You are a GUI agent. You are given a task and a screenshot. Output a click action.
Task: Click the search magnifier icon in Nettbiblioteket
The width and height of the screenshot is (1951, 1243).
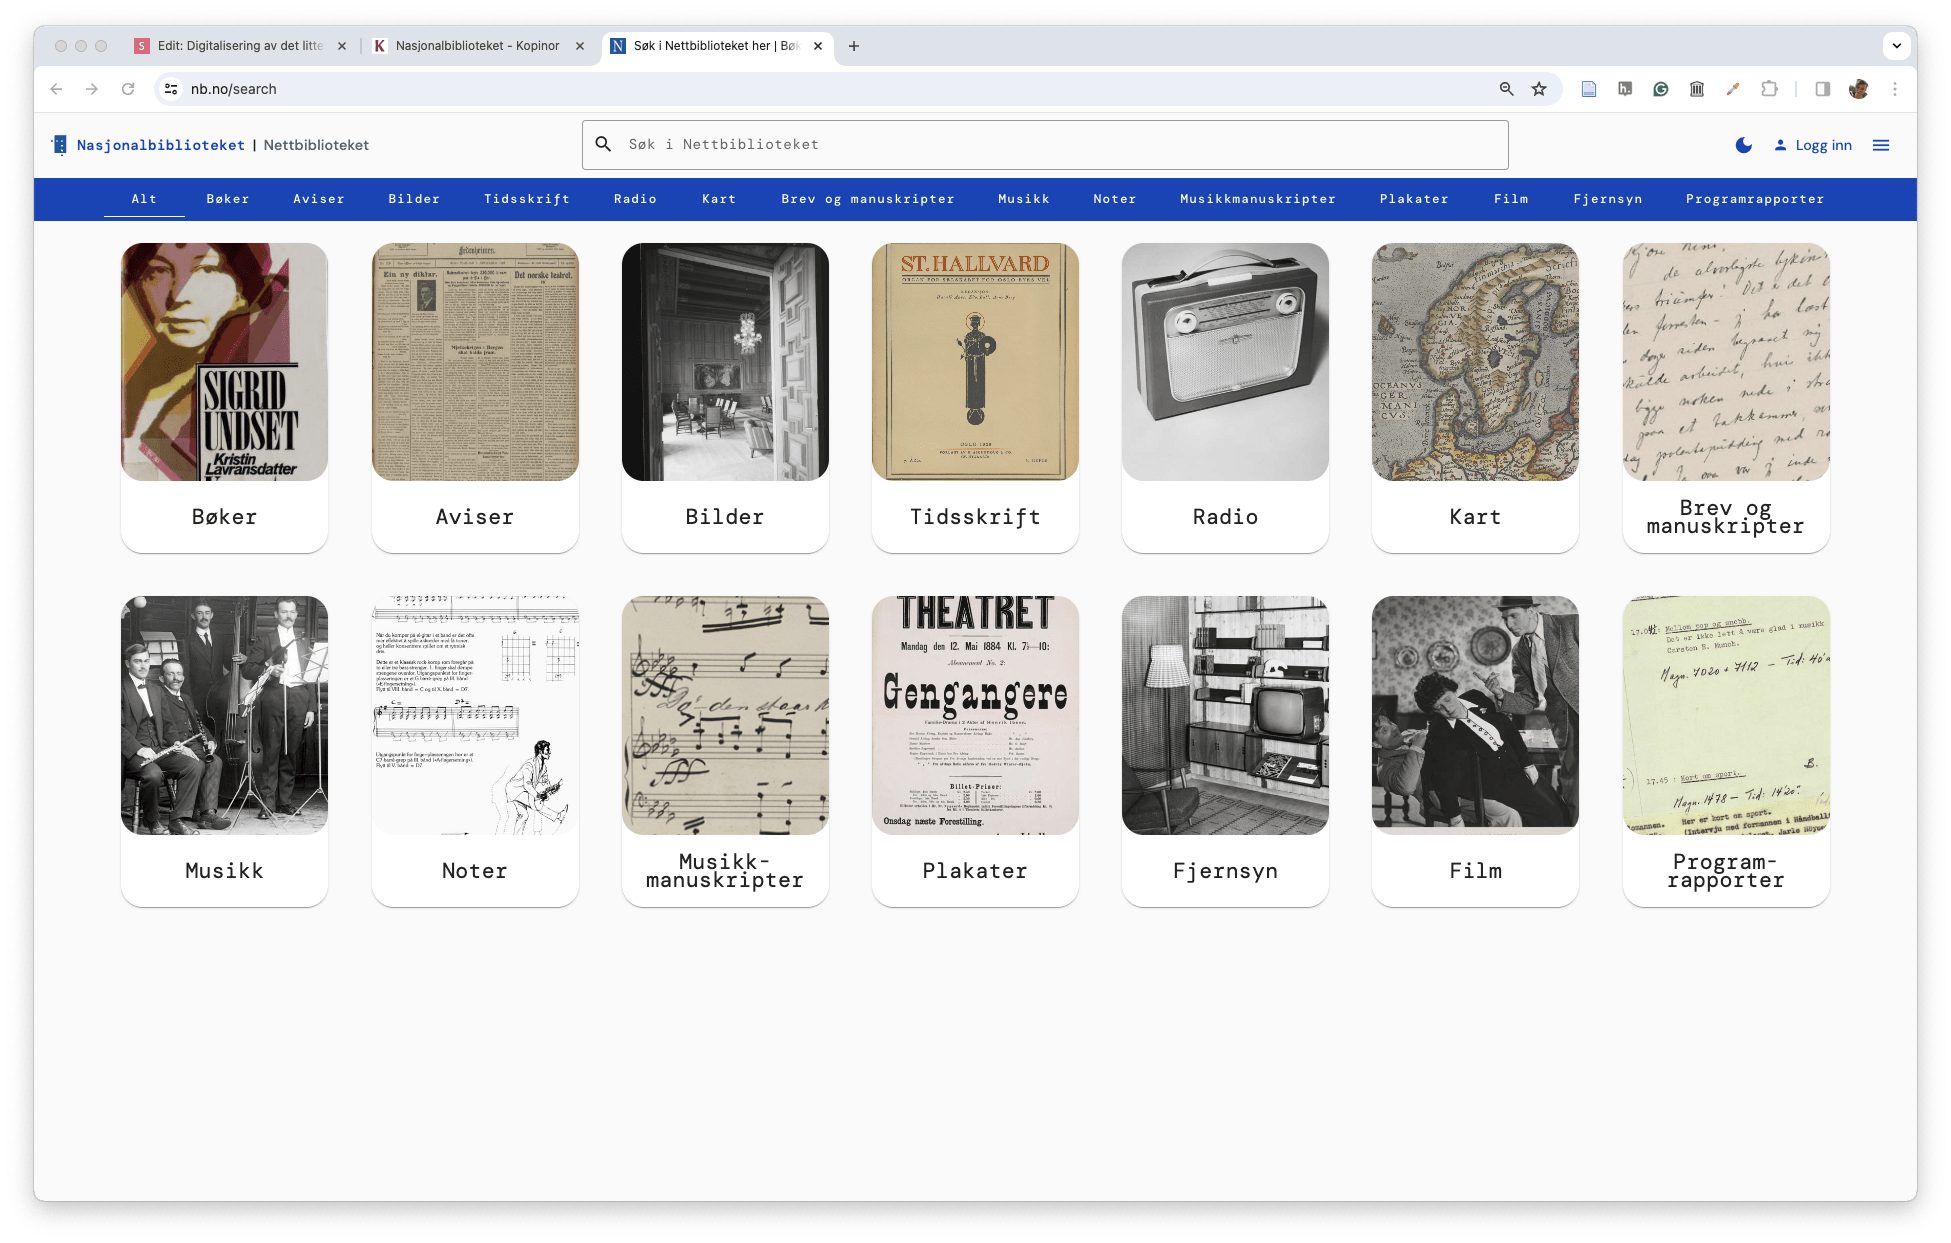(603, 144)
